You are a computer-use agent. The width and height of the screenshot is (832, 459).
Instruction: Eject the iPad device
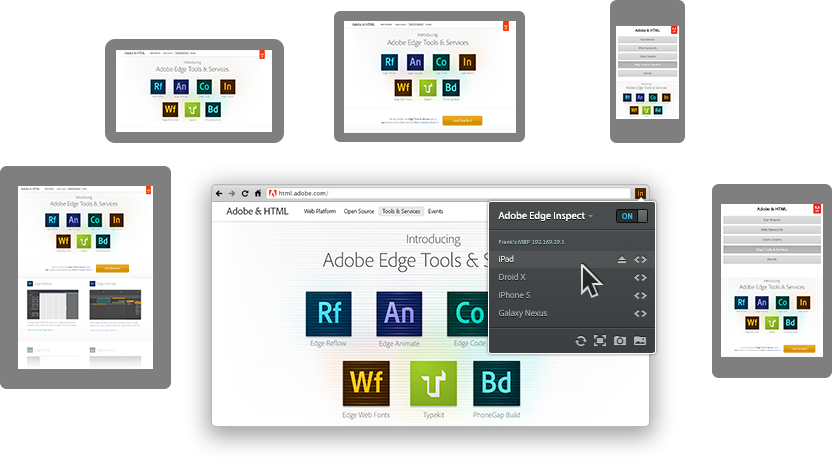click(622, 259)
